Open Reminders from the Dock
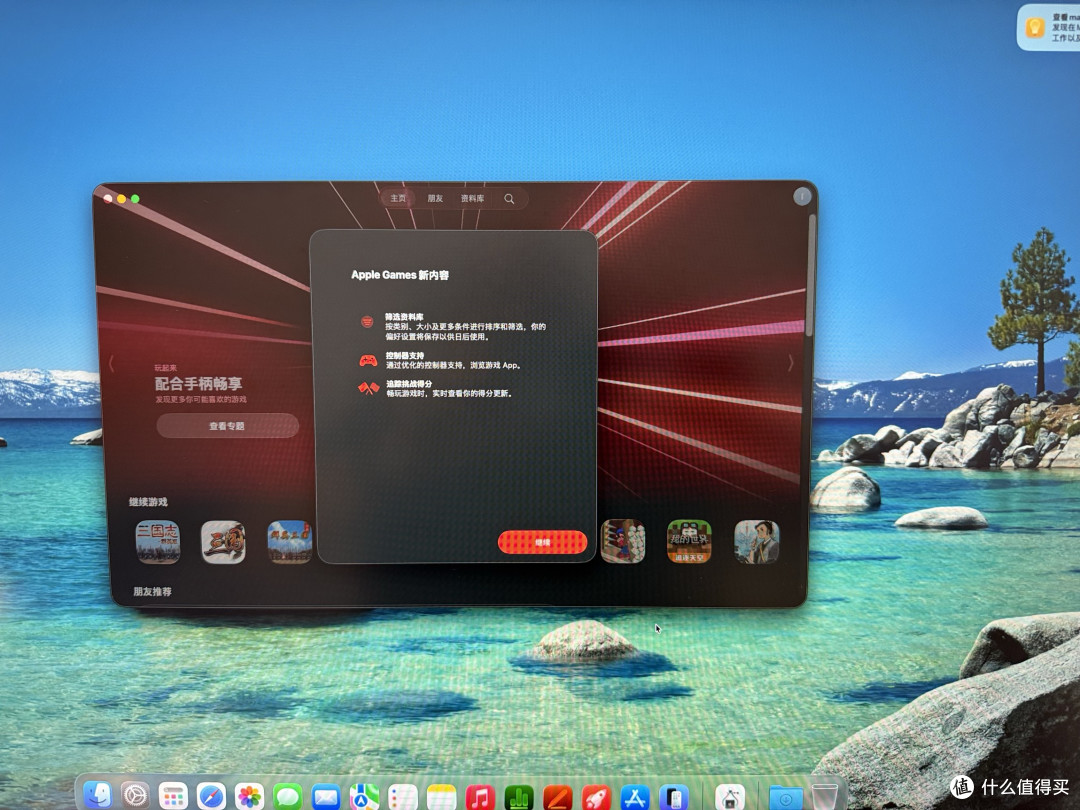1080x810 pixels. coord(403,798)
